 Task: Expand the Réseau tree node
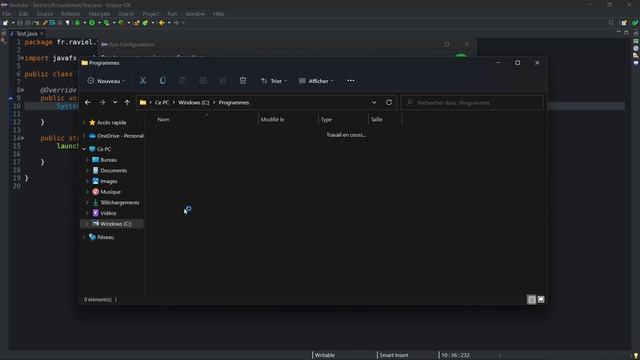pyautogui.click(x=84, y=237)
